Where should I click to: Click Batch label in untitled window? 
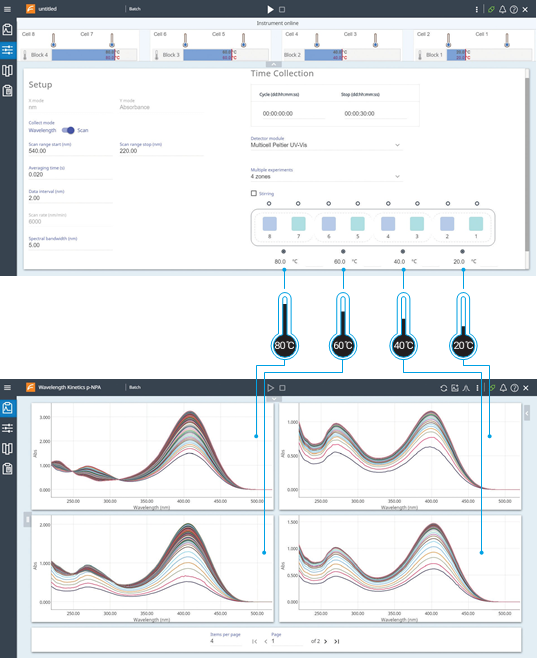(135, 9)
